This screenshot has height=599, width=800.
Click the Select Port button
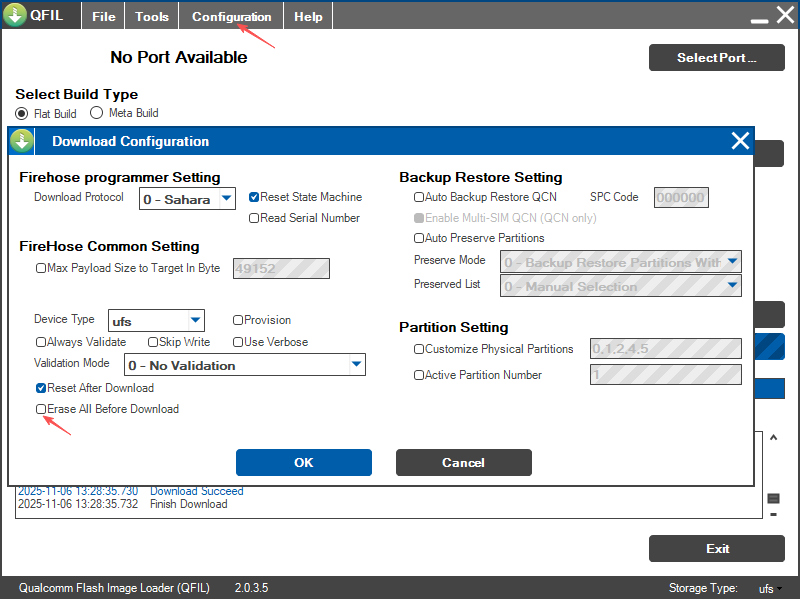(x=716, y=58)
